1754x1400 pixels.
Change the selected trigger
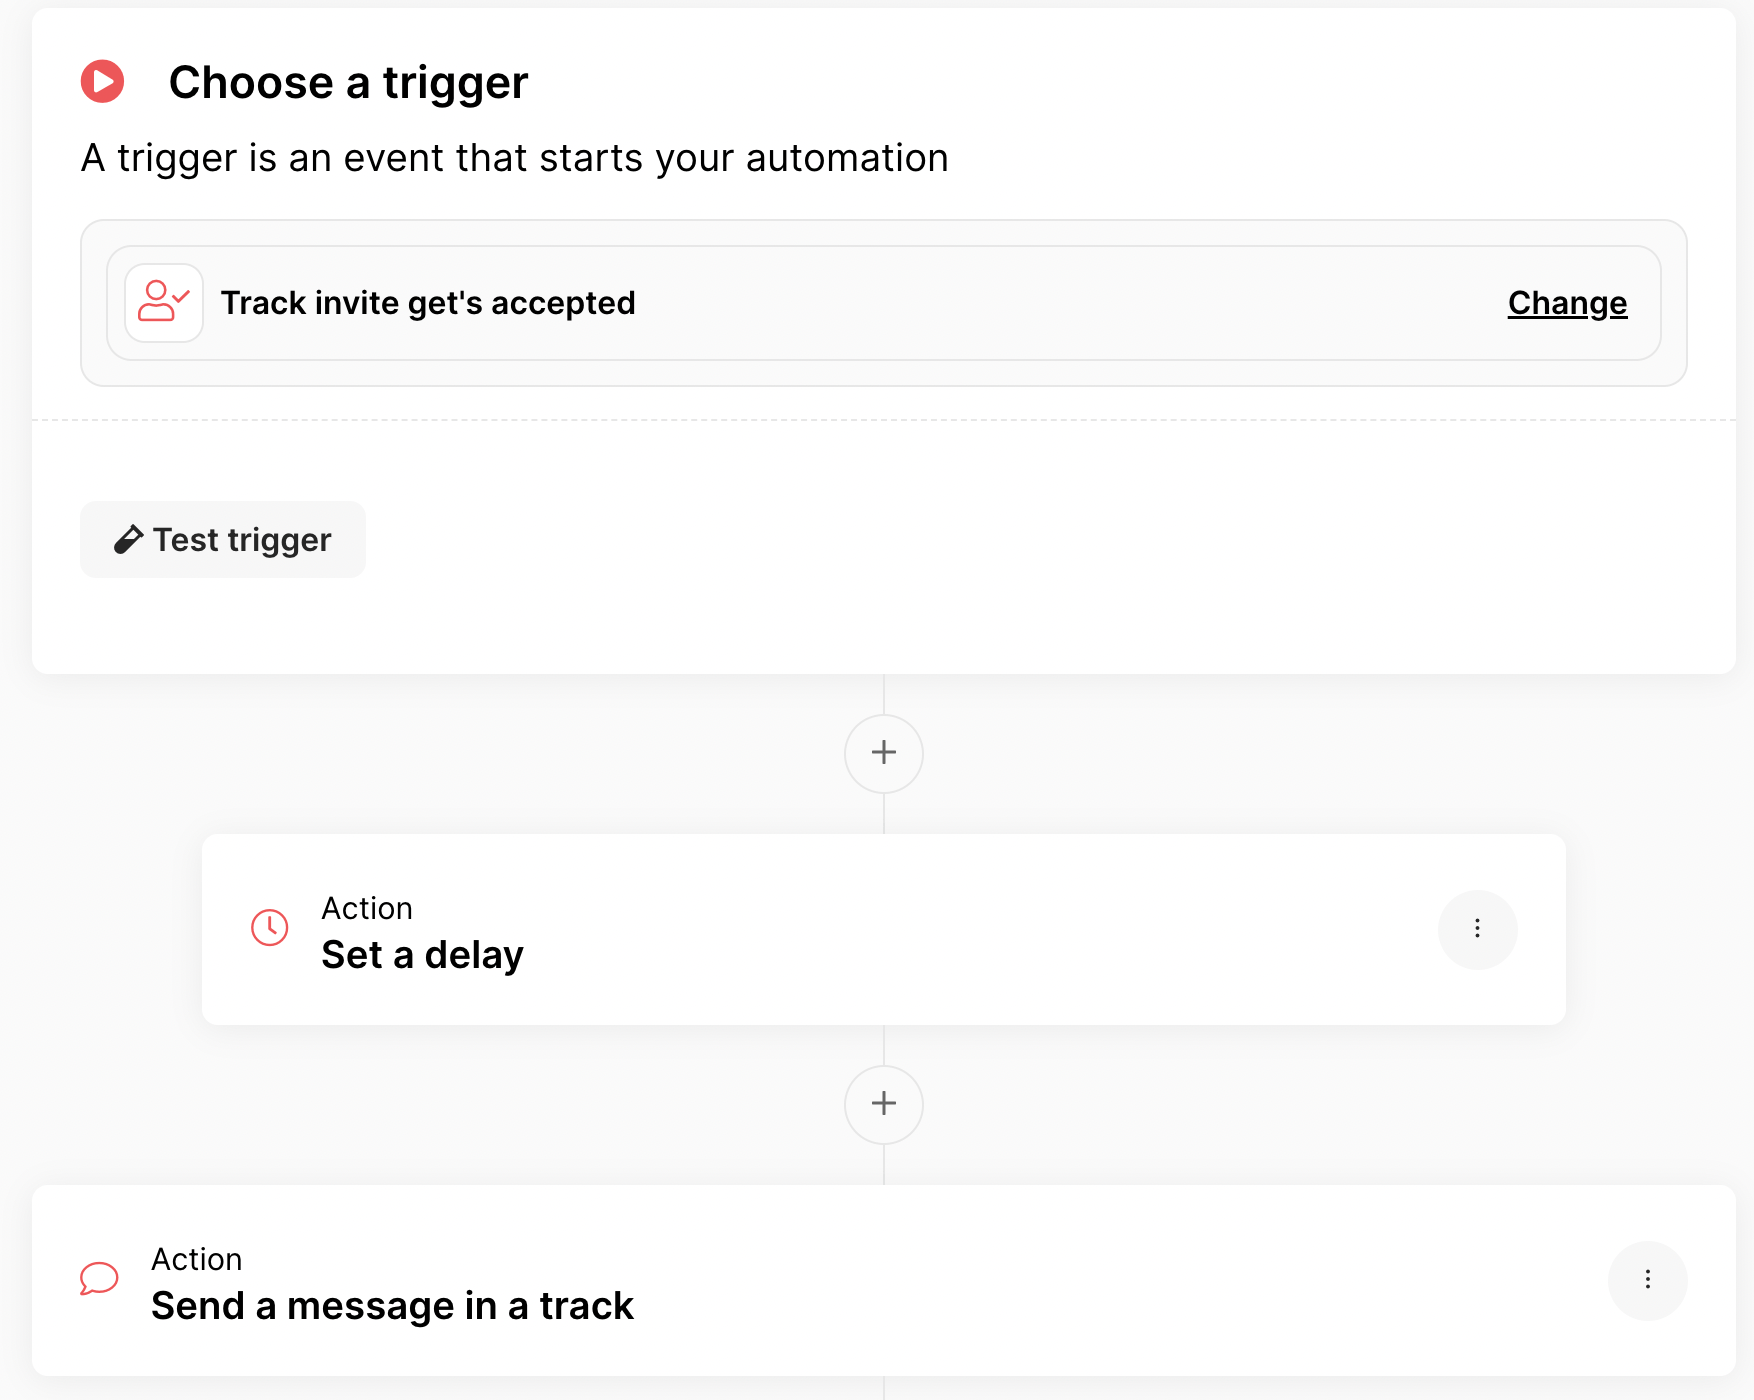pos(1567,303)
